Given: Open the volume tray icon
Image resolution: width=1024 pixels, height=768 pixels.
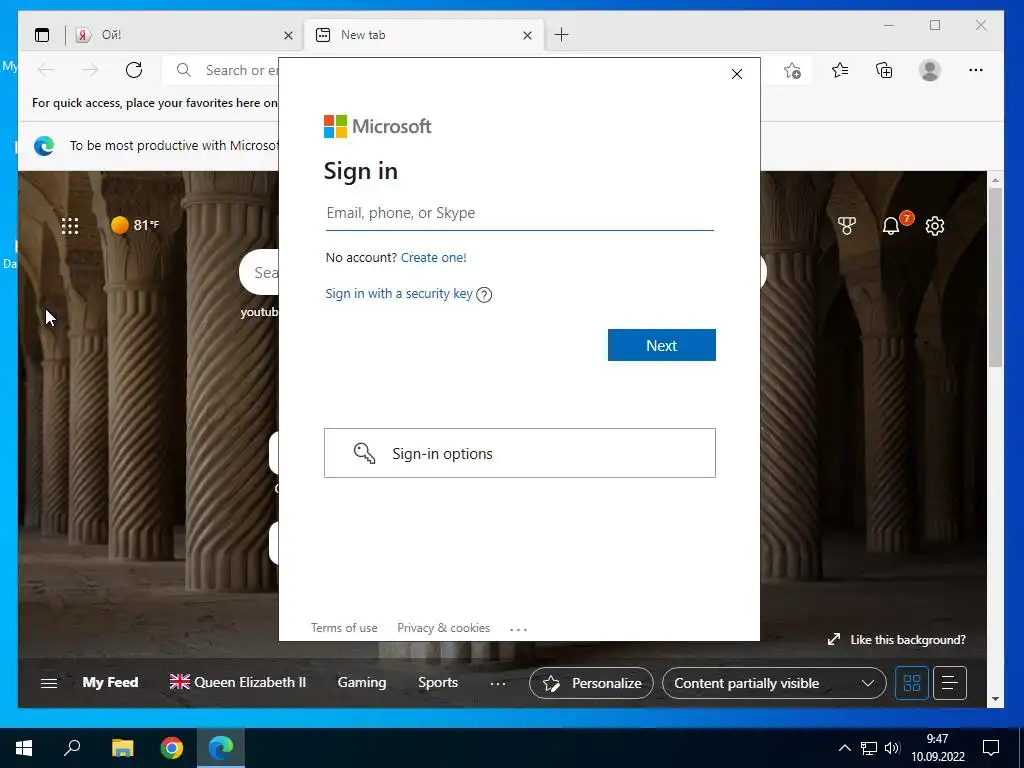Looking at the screenshot, I should (892, 748).
